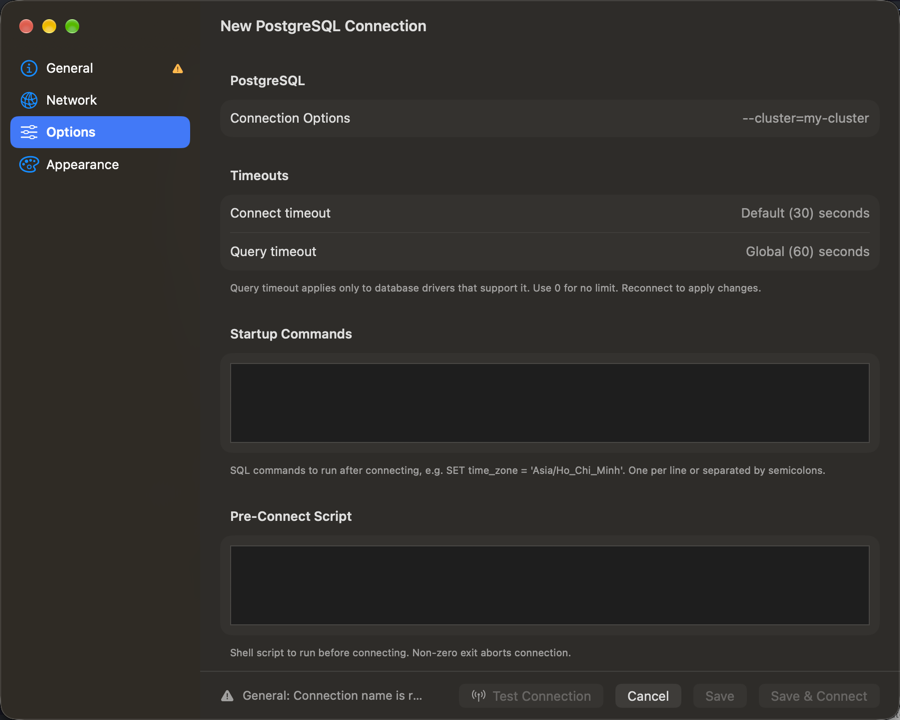This screenshot has width=900, height=720.
Task: Click the hint text 'SQL commands to run after connecting'
Action: [527, 470]
